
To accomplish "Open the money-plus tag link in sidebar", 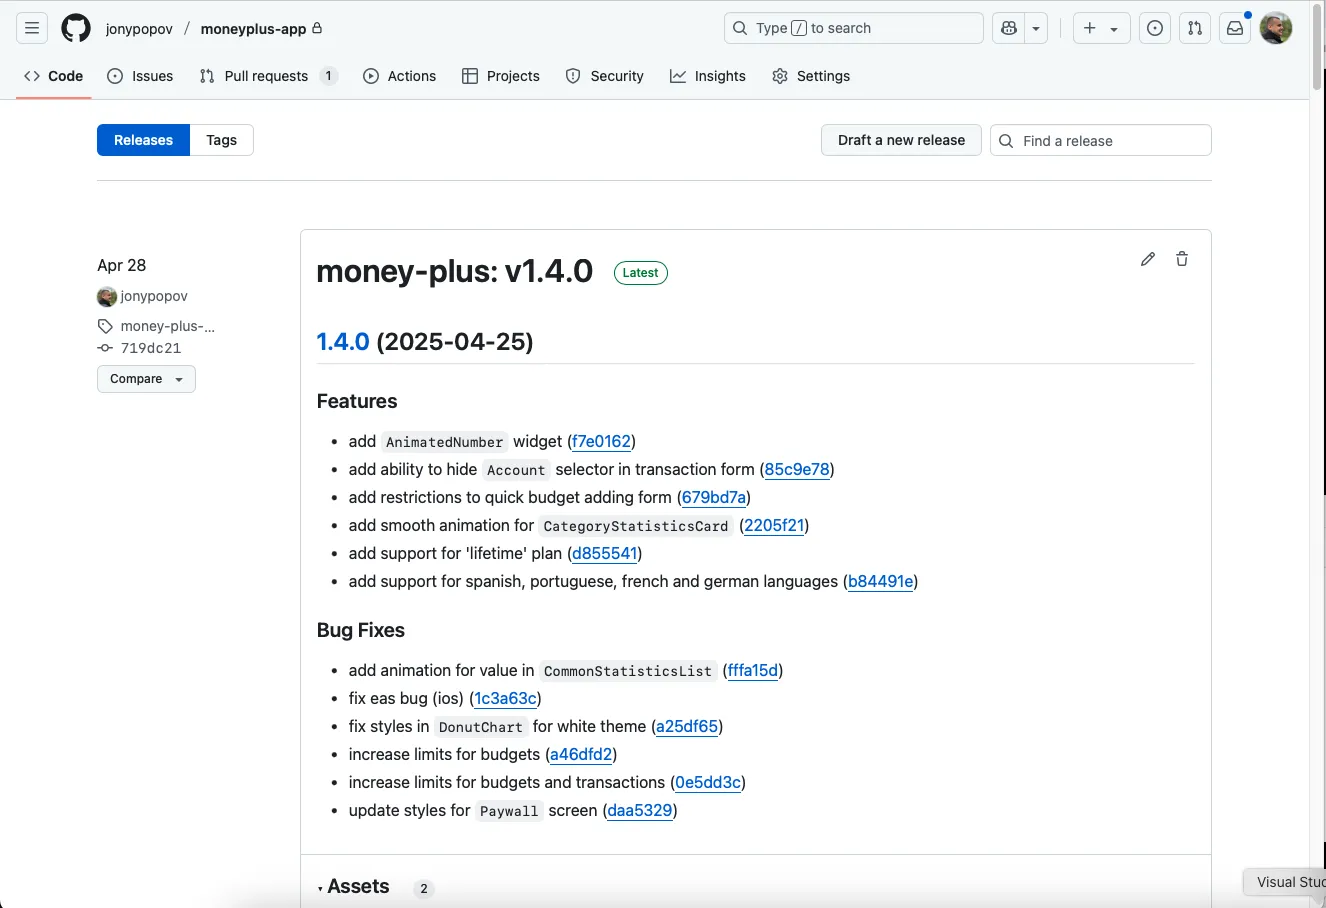I will (x=167, y=326).
